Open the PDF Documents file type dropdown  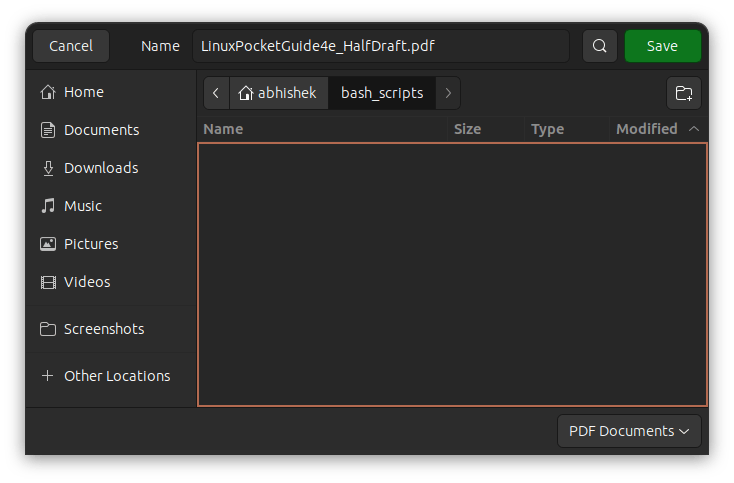pyautogui.click(x=629, y=431)
